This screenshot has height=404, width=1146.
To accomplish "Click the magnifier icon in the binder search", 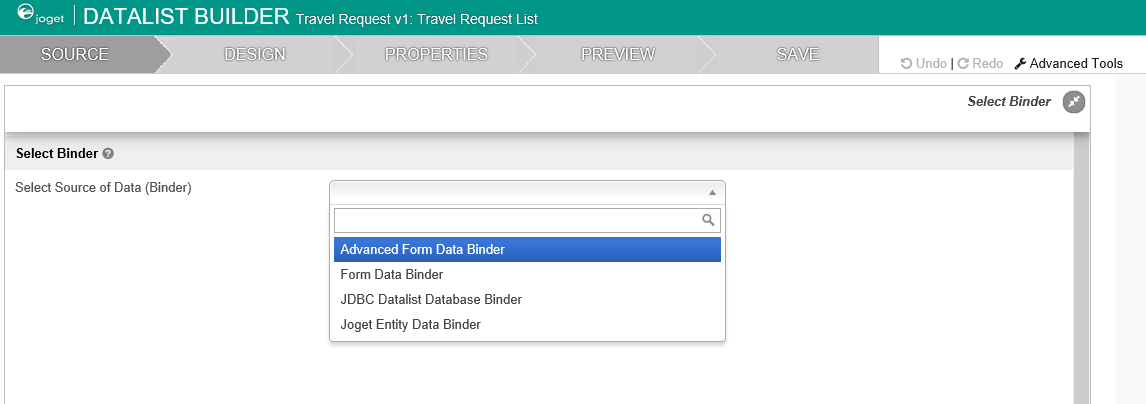I will [708, 220].
